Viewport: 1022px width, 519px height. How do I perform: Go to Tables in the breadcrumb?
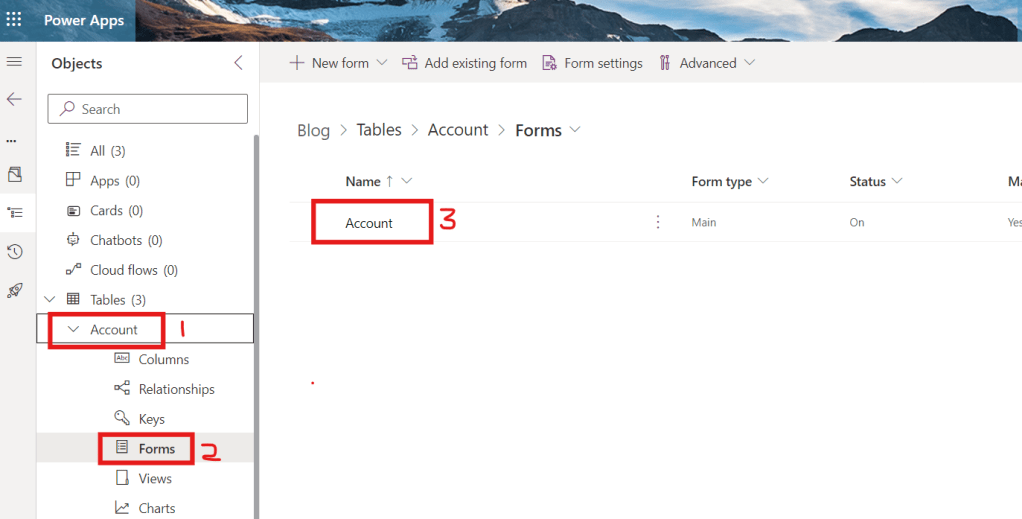point(379,130)
